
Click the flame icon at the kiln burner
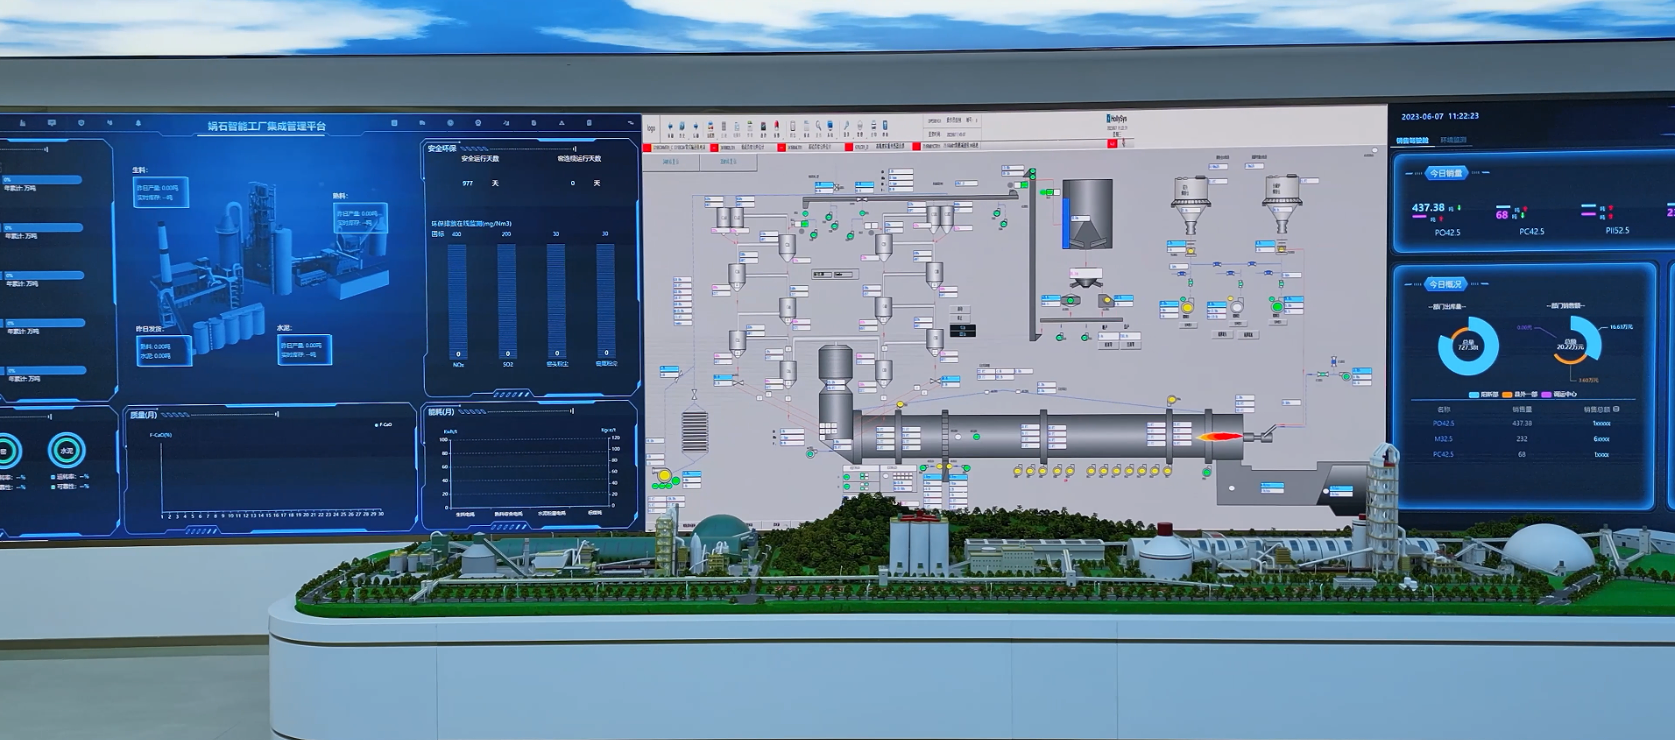pyautogui.click(x=1220, y=435)
